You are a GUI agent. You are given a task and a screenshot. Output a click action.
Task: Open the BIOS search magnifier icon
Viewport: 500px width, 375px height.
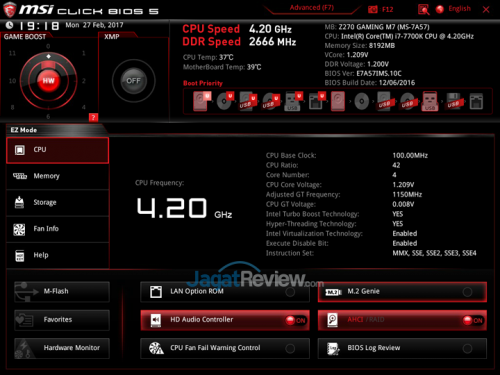[423, 9]
